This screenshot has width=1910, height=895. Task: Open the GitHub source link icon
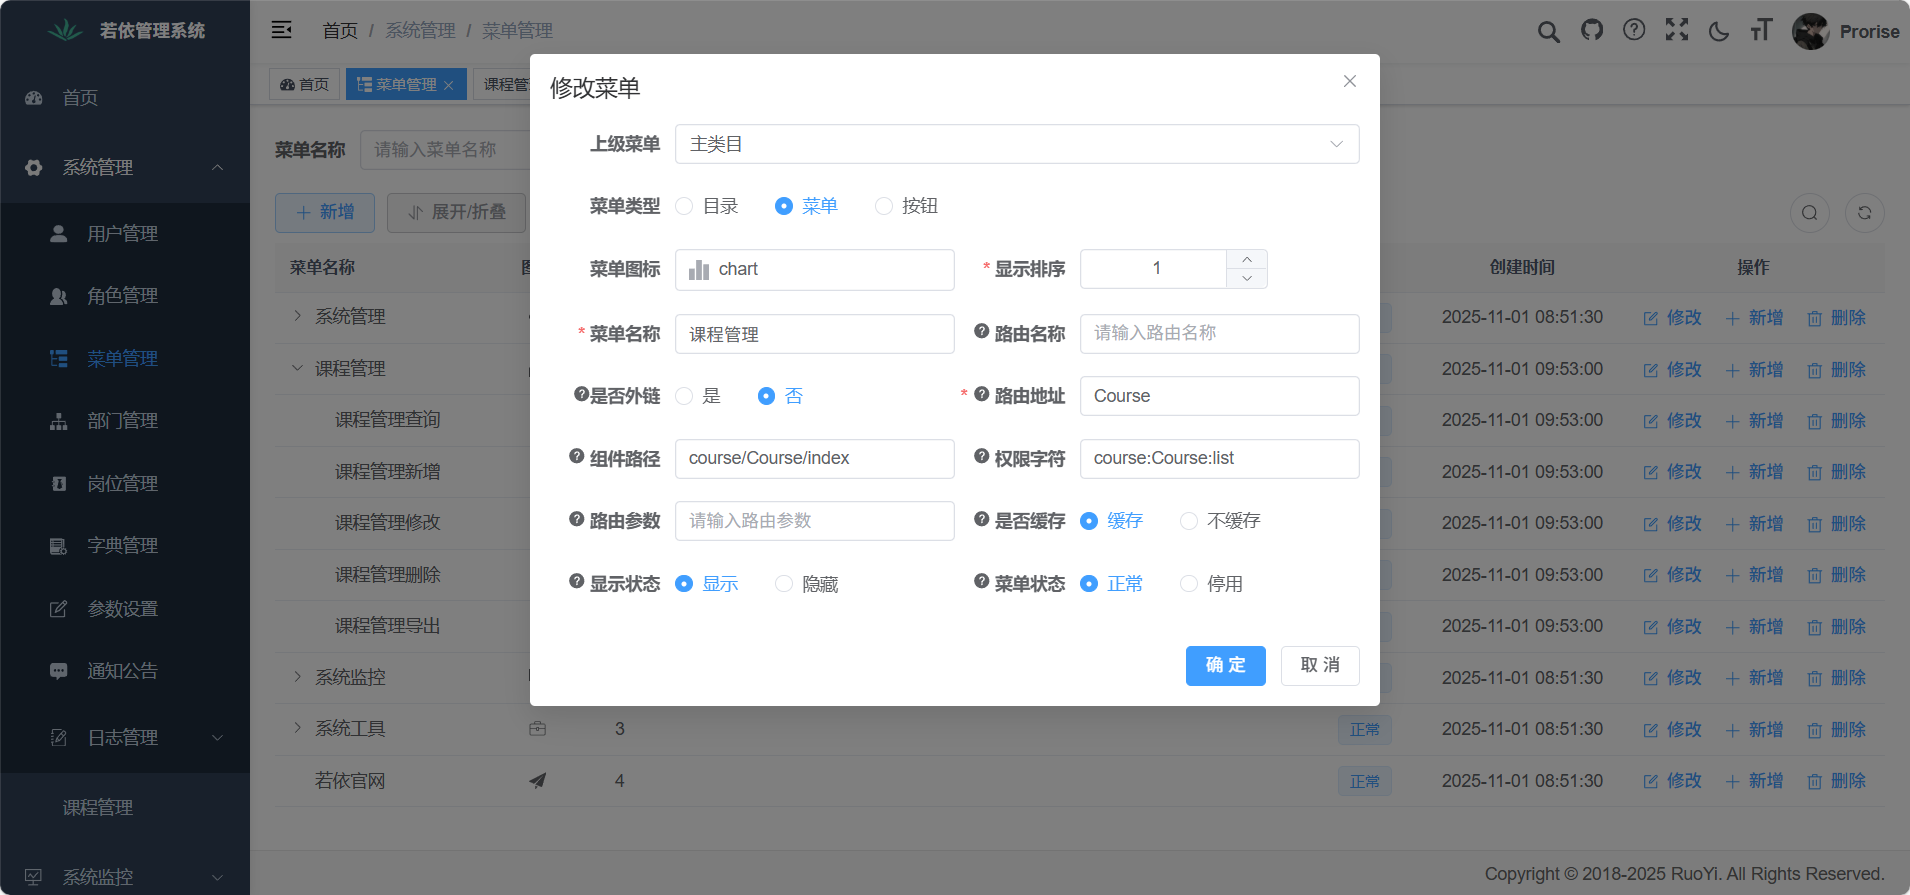point(1591,31)
